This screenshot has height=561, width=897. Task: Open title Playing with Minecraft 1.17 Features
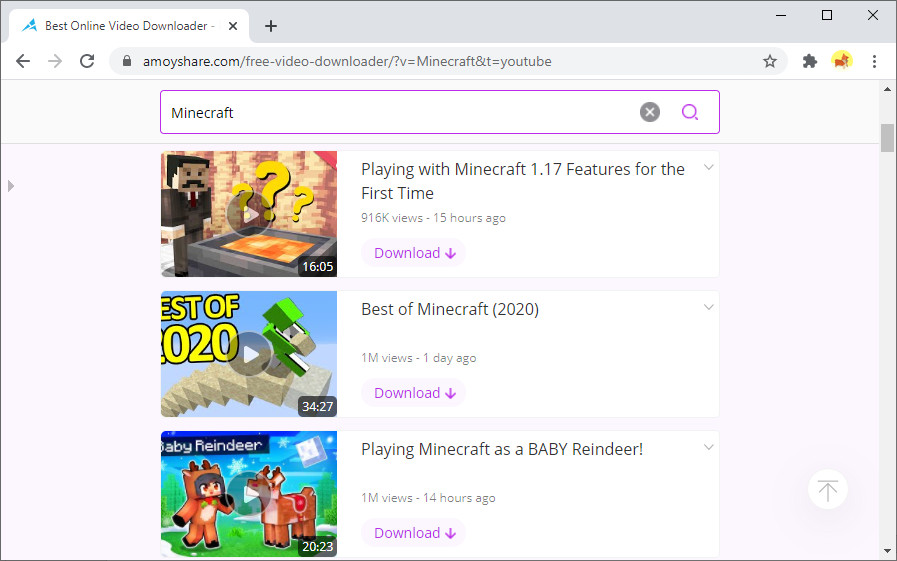tap(523, 181)
